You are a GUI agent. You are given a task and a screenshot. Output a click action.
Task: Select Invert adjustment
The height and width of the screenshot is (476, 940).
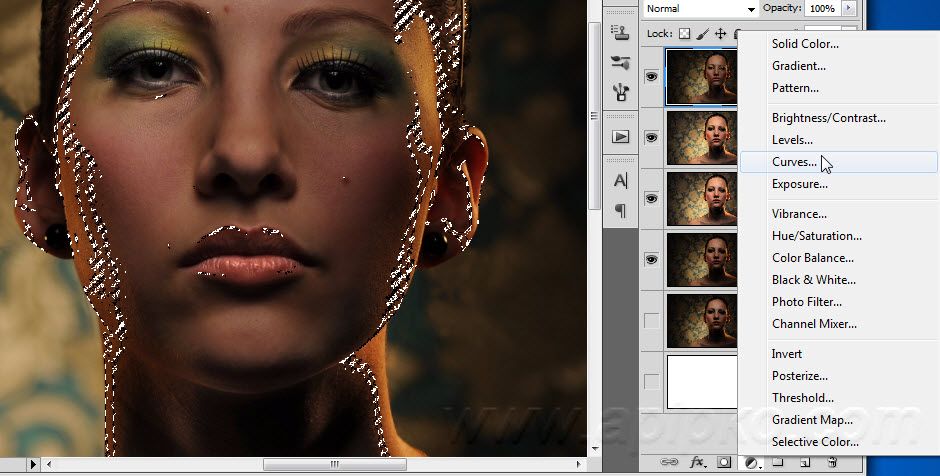[x=787, y=354]
